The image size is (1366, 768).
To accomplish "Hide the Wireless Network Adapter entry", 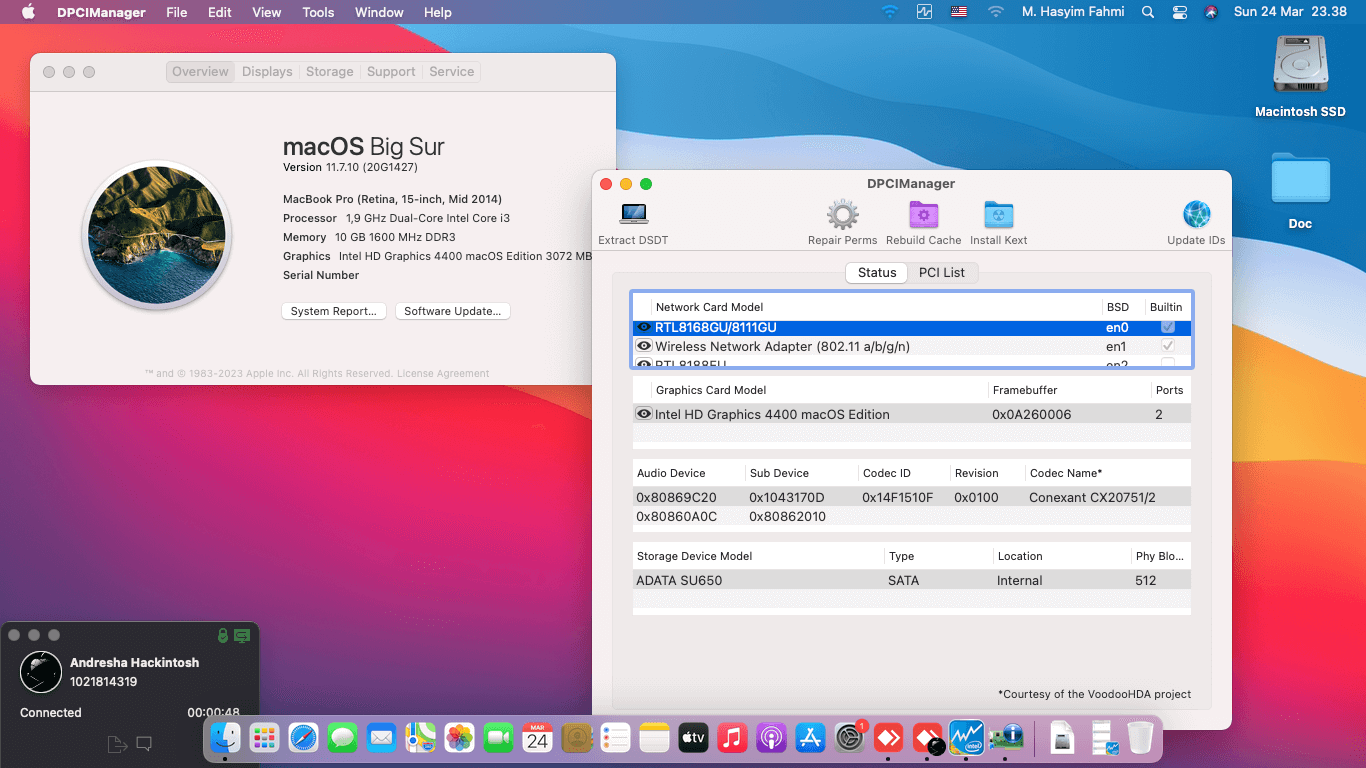I will tap(643, 346).
